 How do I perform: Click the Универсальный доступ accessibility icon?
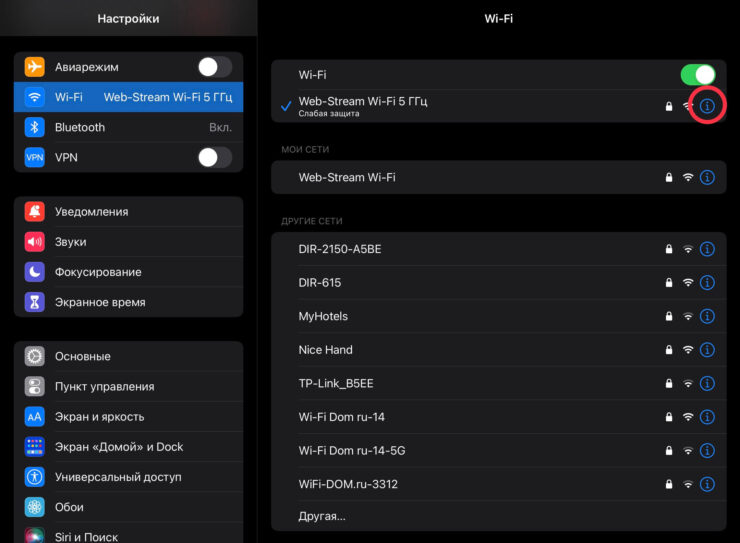[34, 477]
